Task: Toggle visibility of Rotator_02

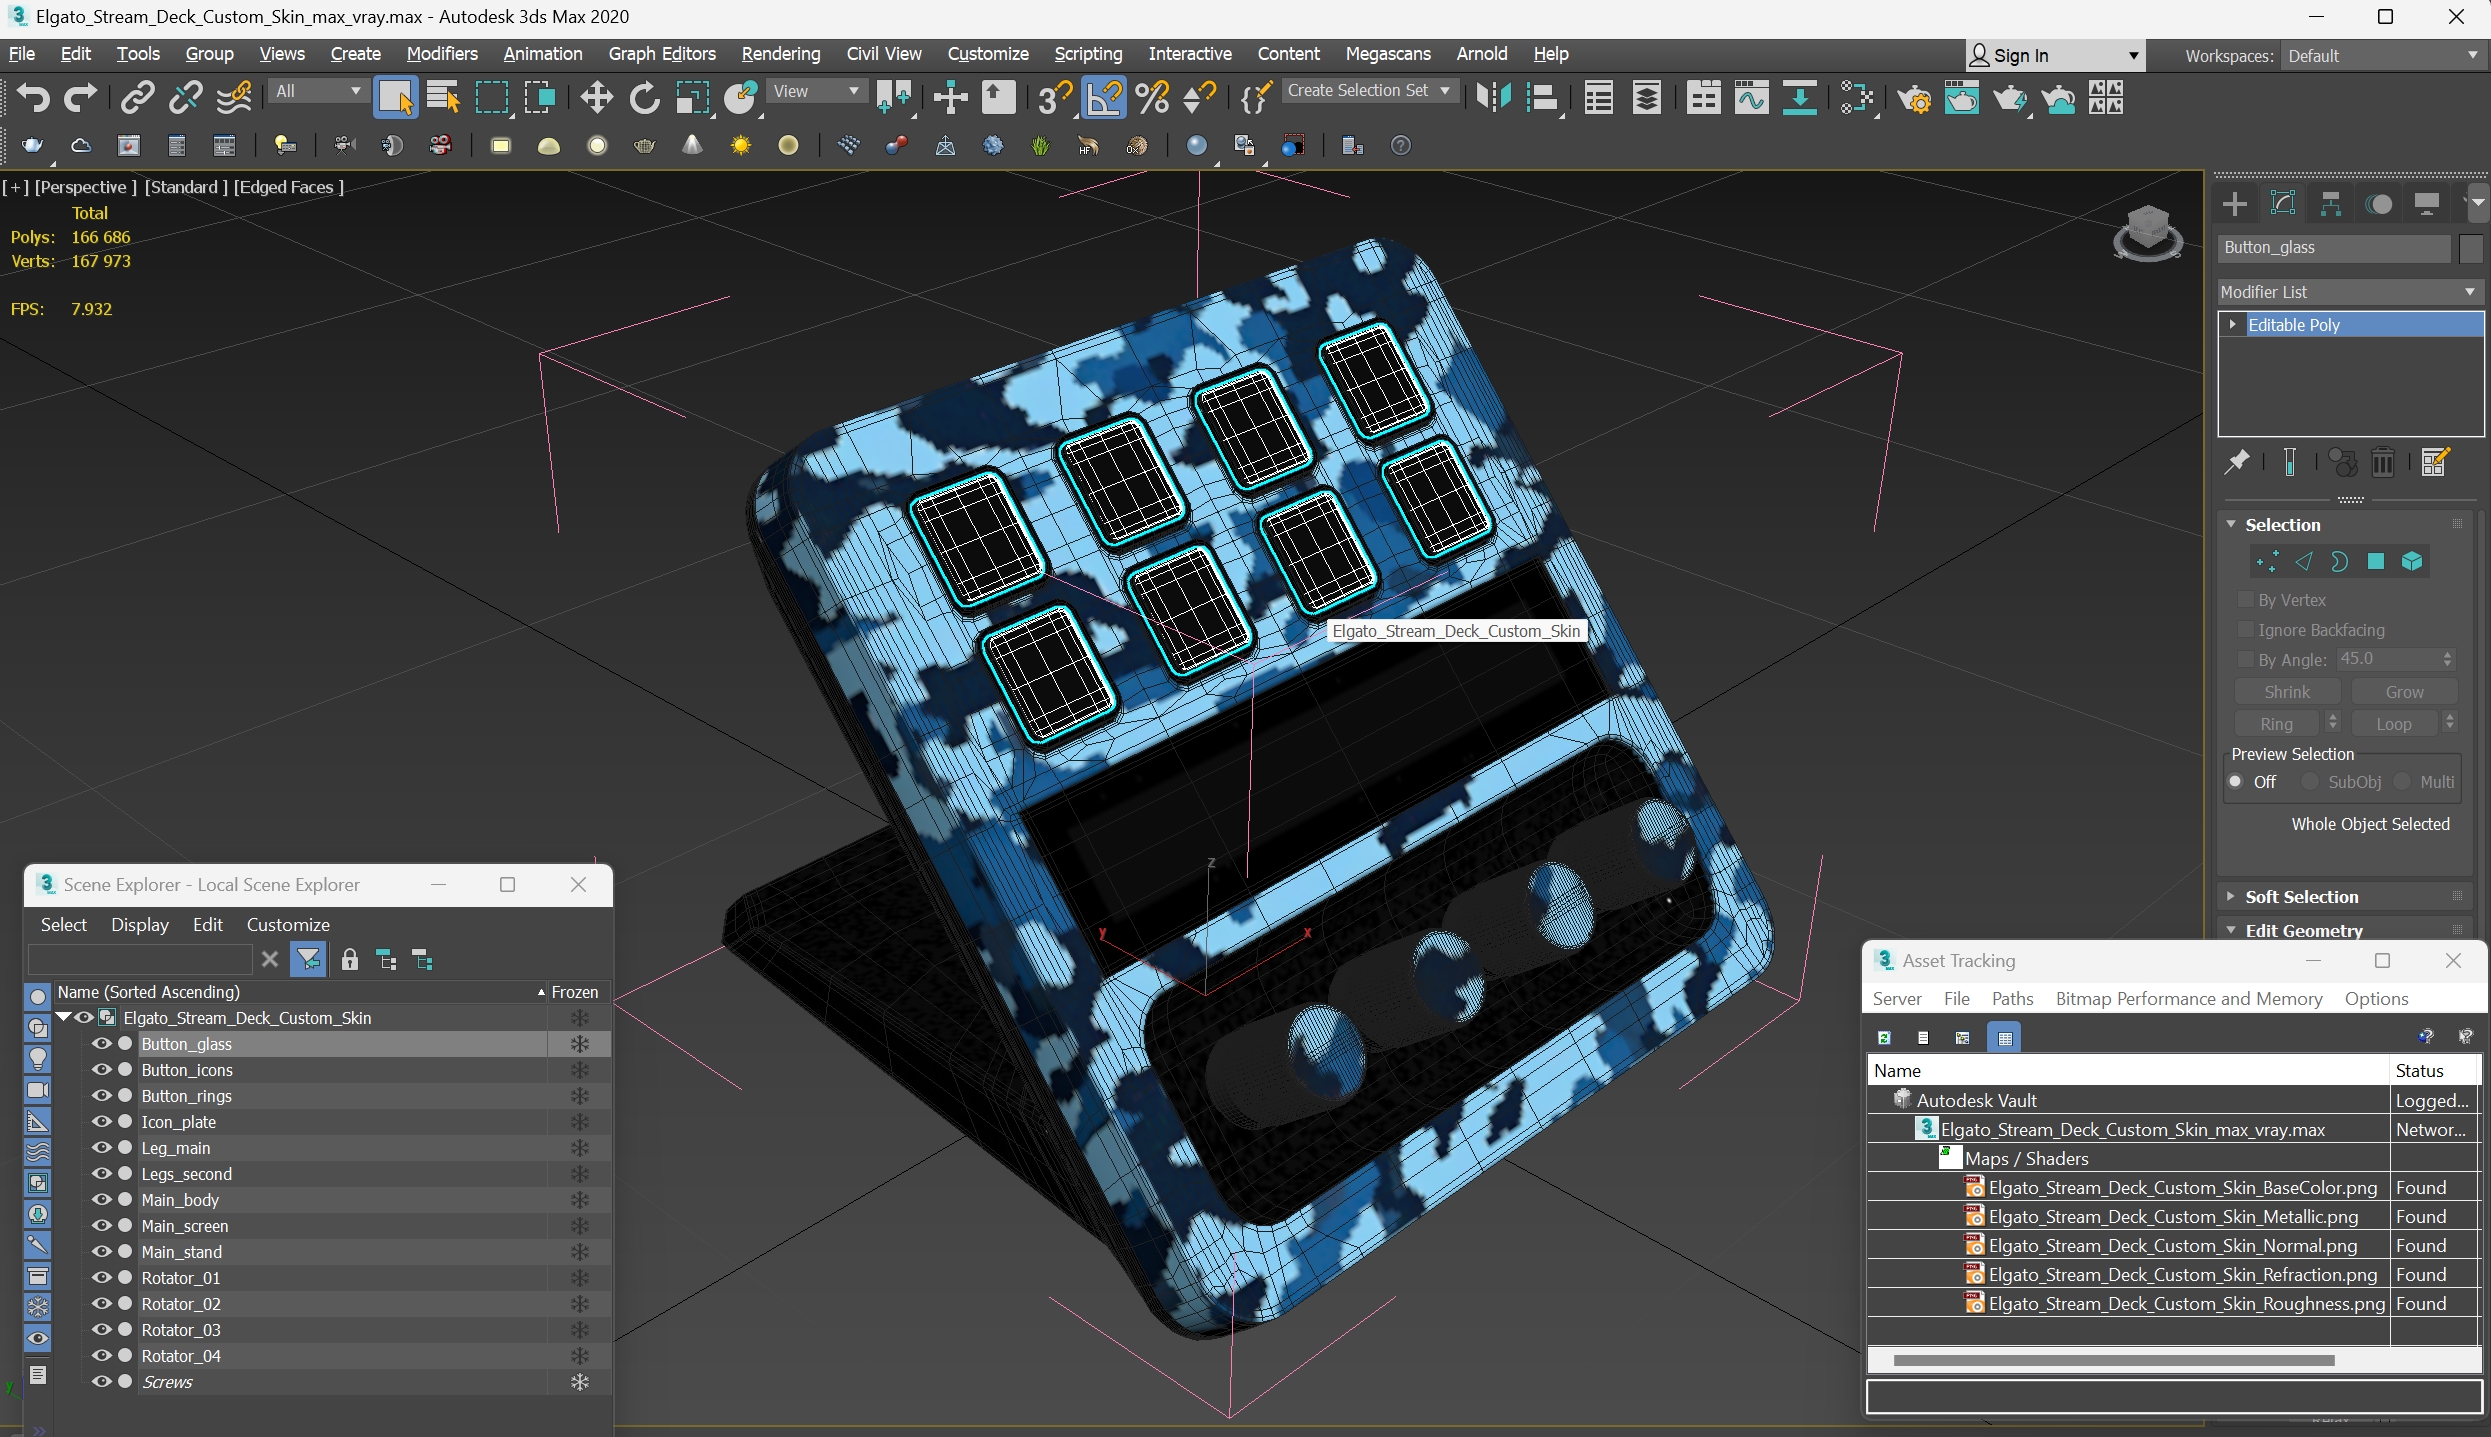Action: (x=101, y=1303)
